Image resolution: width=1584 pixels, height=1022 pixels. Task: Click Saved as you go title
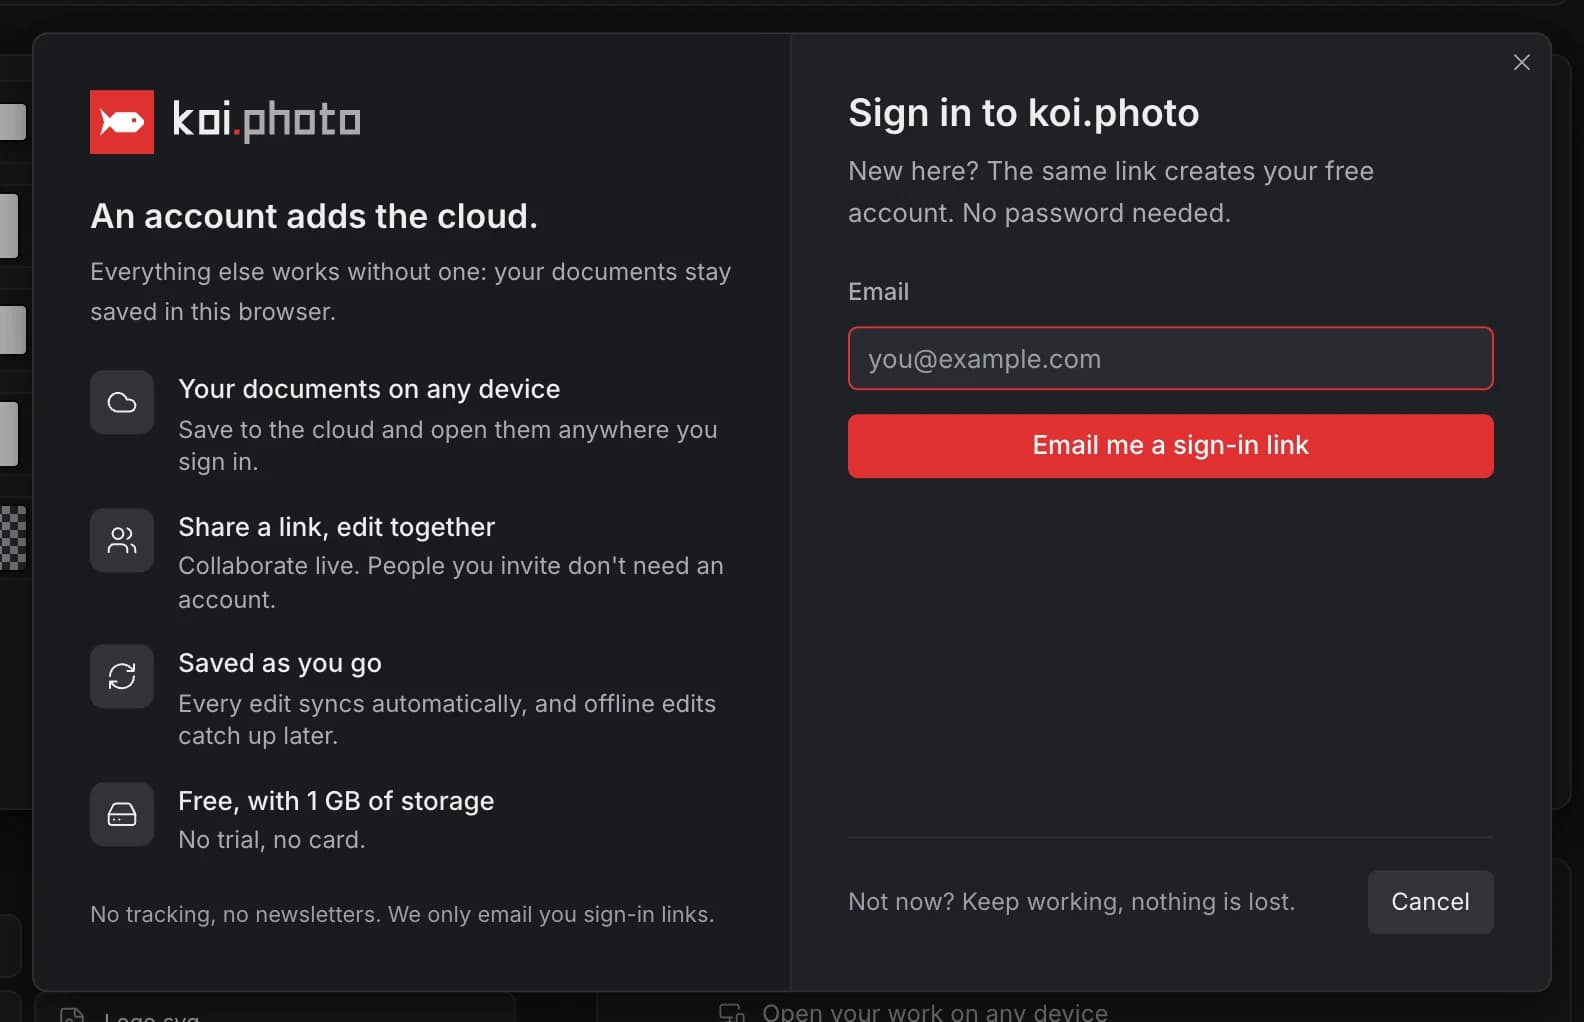tap(280, 663)
